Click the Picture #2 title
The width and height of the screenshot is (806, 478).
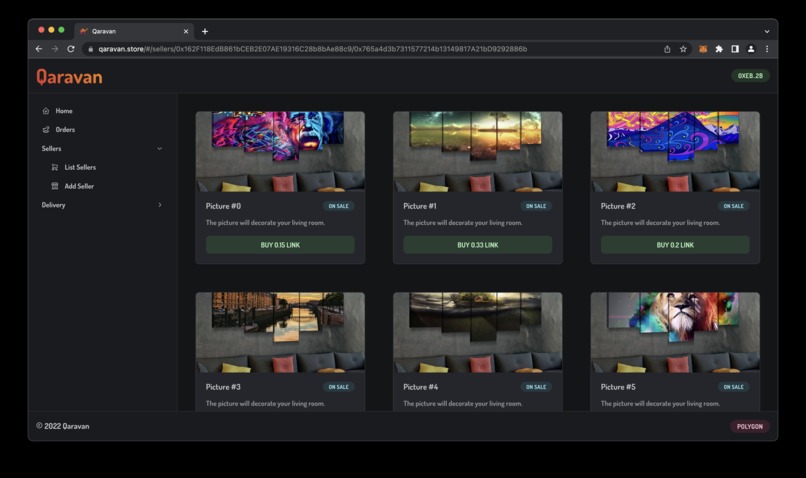tap(618, 206)
